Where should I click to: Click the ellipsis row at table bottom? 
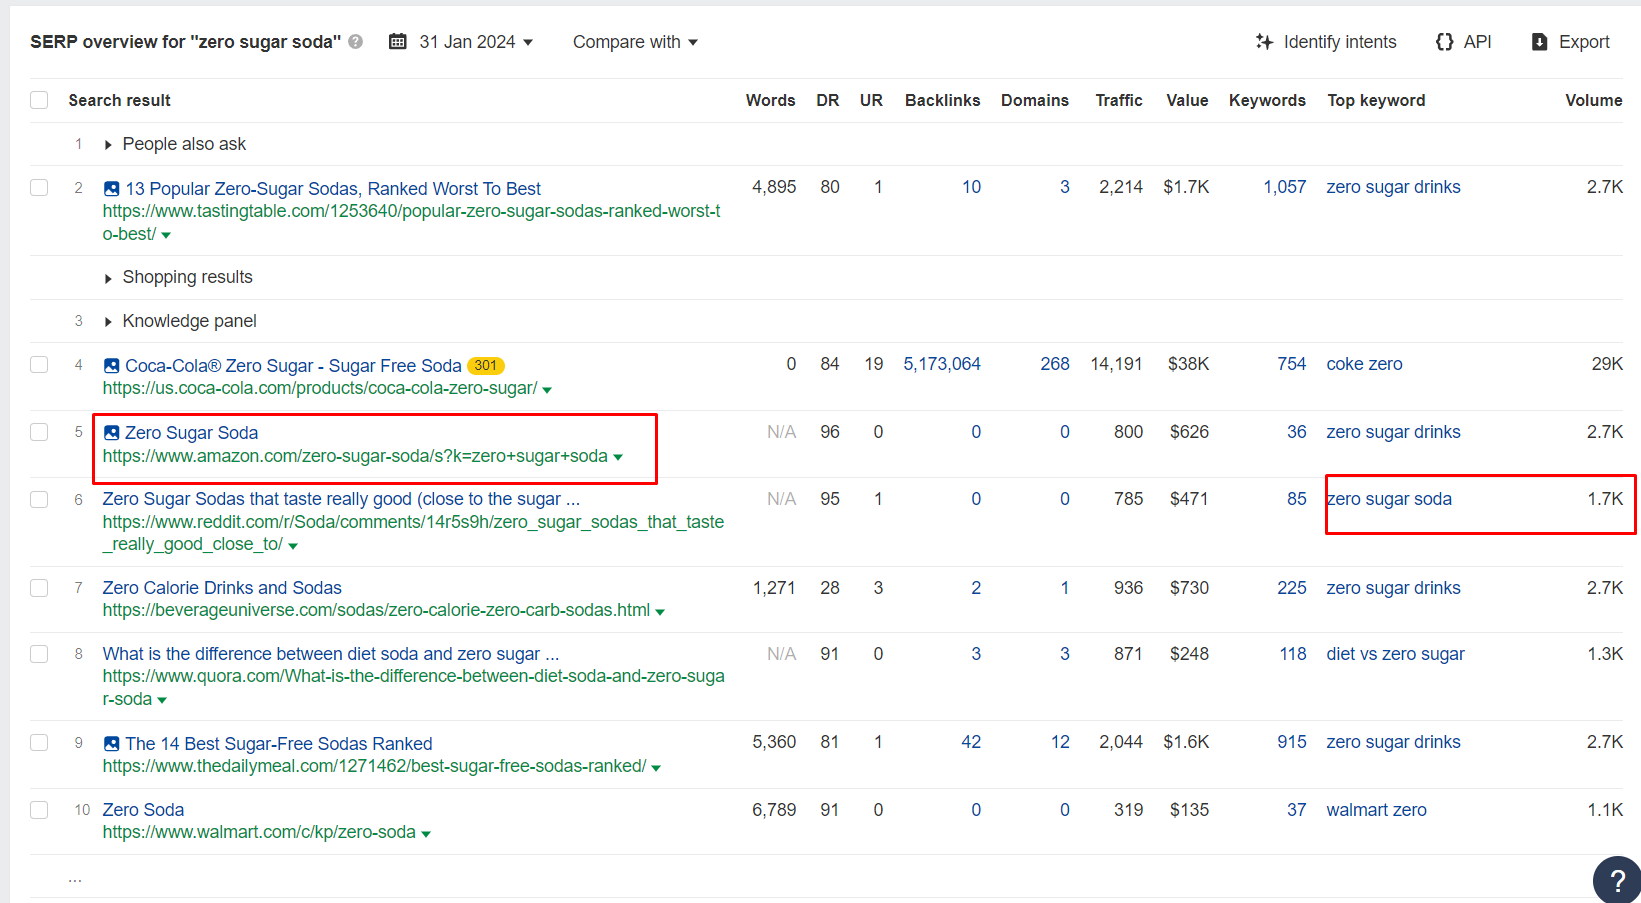point(75,878)
